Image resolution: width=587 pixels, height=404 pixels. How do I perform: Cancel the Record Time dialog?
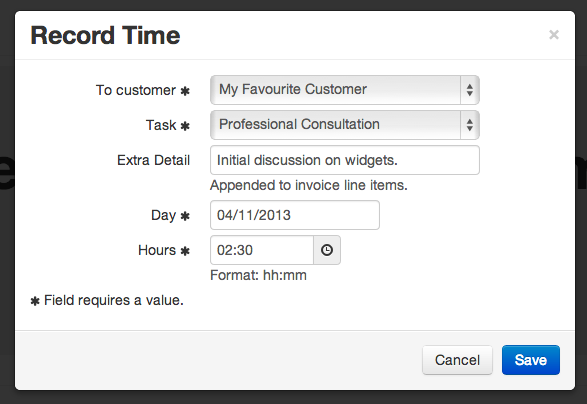pyautogui.click(x=457, y=360)
